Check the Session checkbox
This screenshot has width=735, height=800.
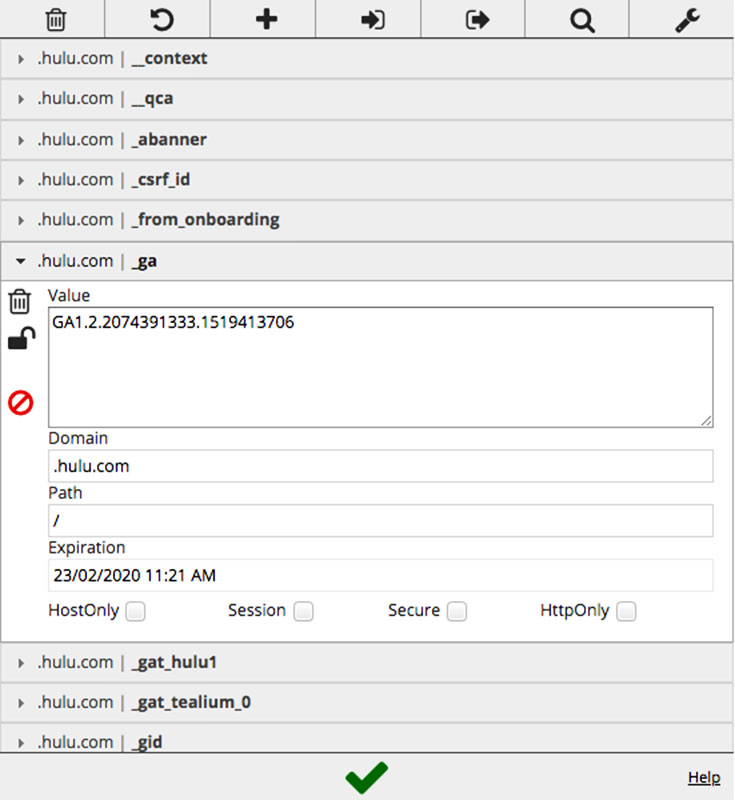[303, 611]
